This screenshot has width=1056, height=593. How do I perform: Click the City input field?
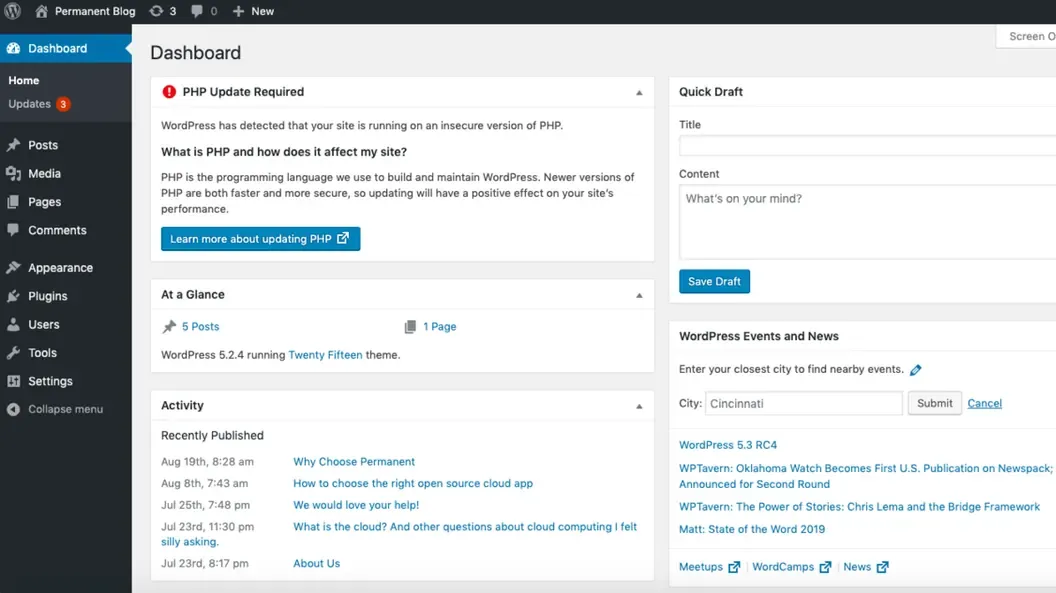click(803, 403)
